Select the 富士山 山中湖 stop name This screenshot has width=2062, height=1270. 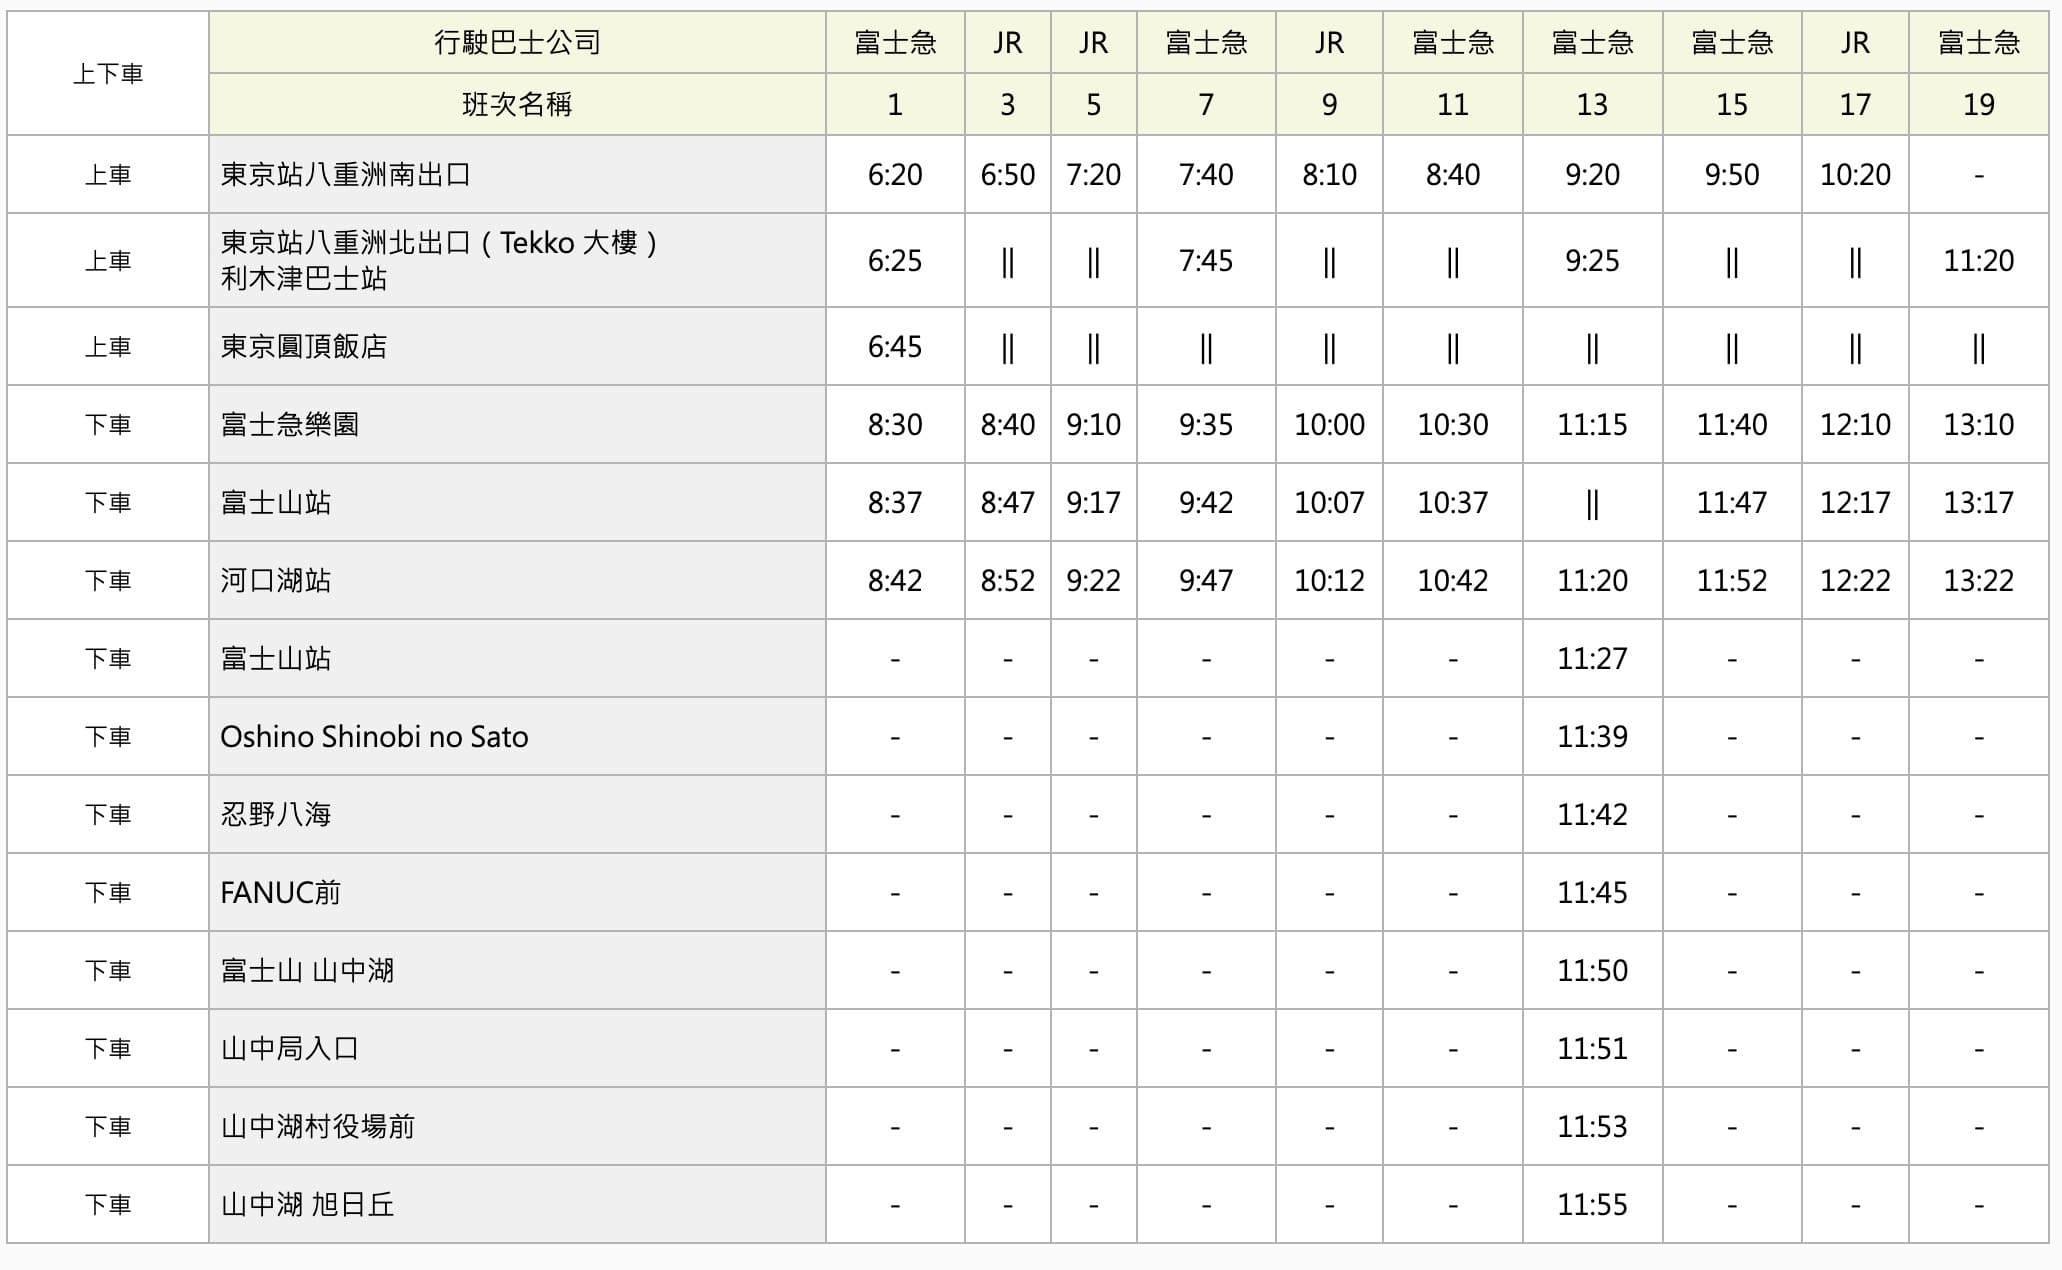[x=307, y=971]
